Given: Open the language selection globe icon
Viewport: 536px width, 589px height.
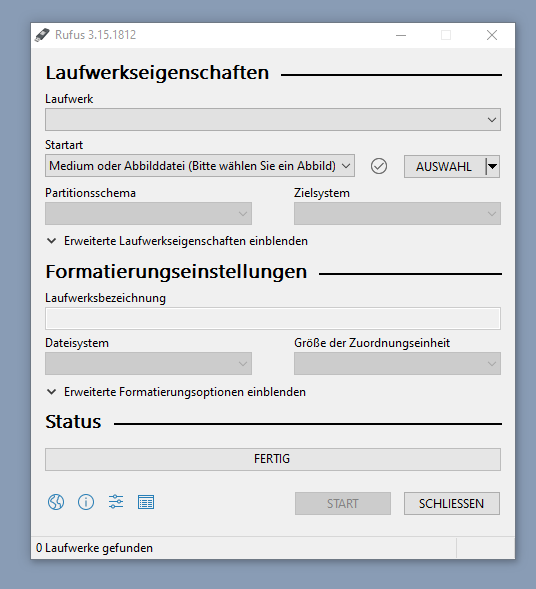Looking at the screenshot, I should point(56,502).
